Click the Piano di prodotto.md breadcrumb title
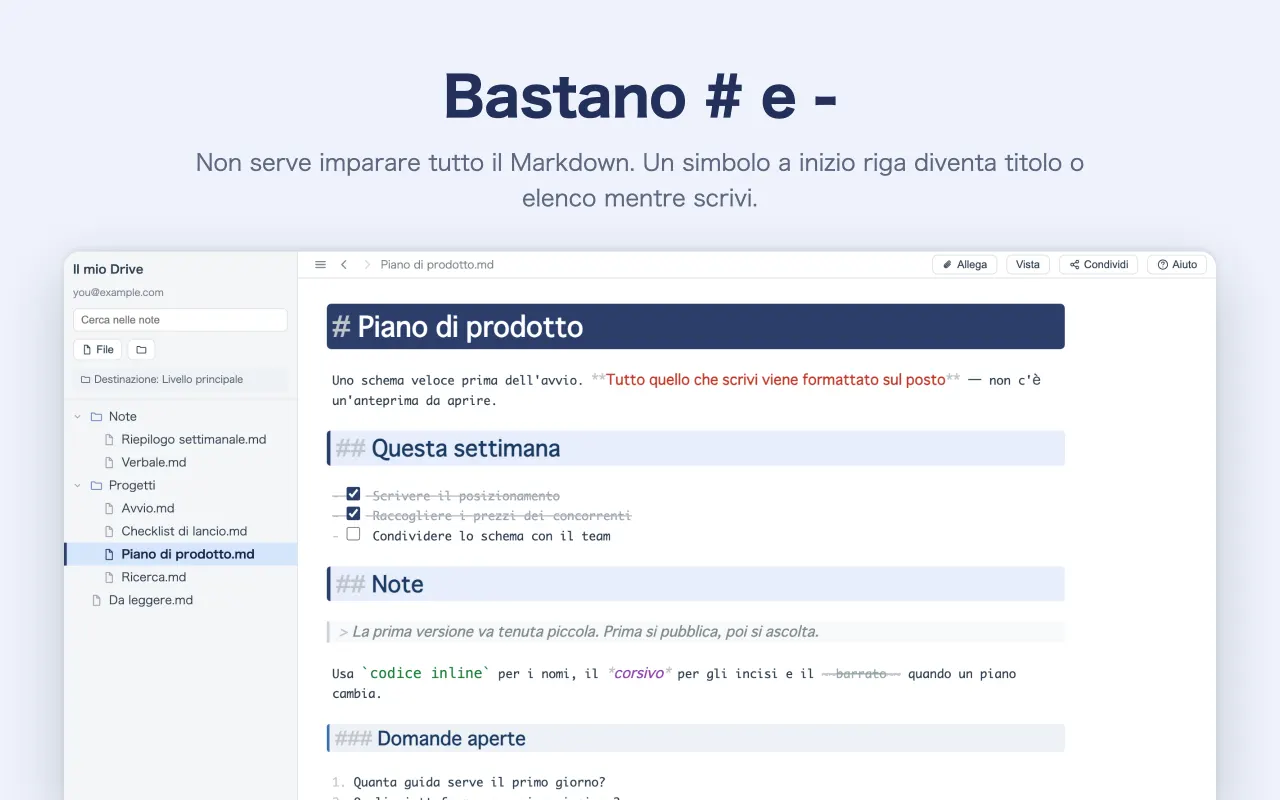The image size is (1280, 800). tap(437, 265)
